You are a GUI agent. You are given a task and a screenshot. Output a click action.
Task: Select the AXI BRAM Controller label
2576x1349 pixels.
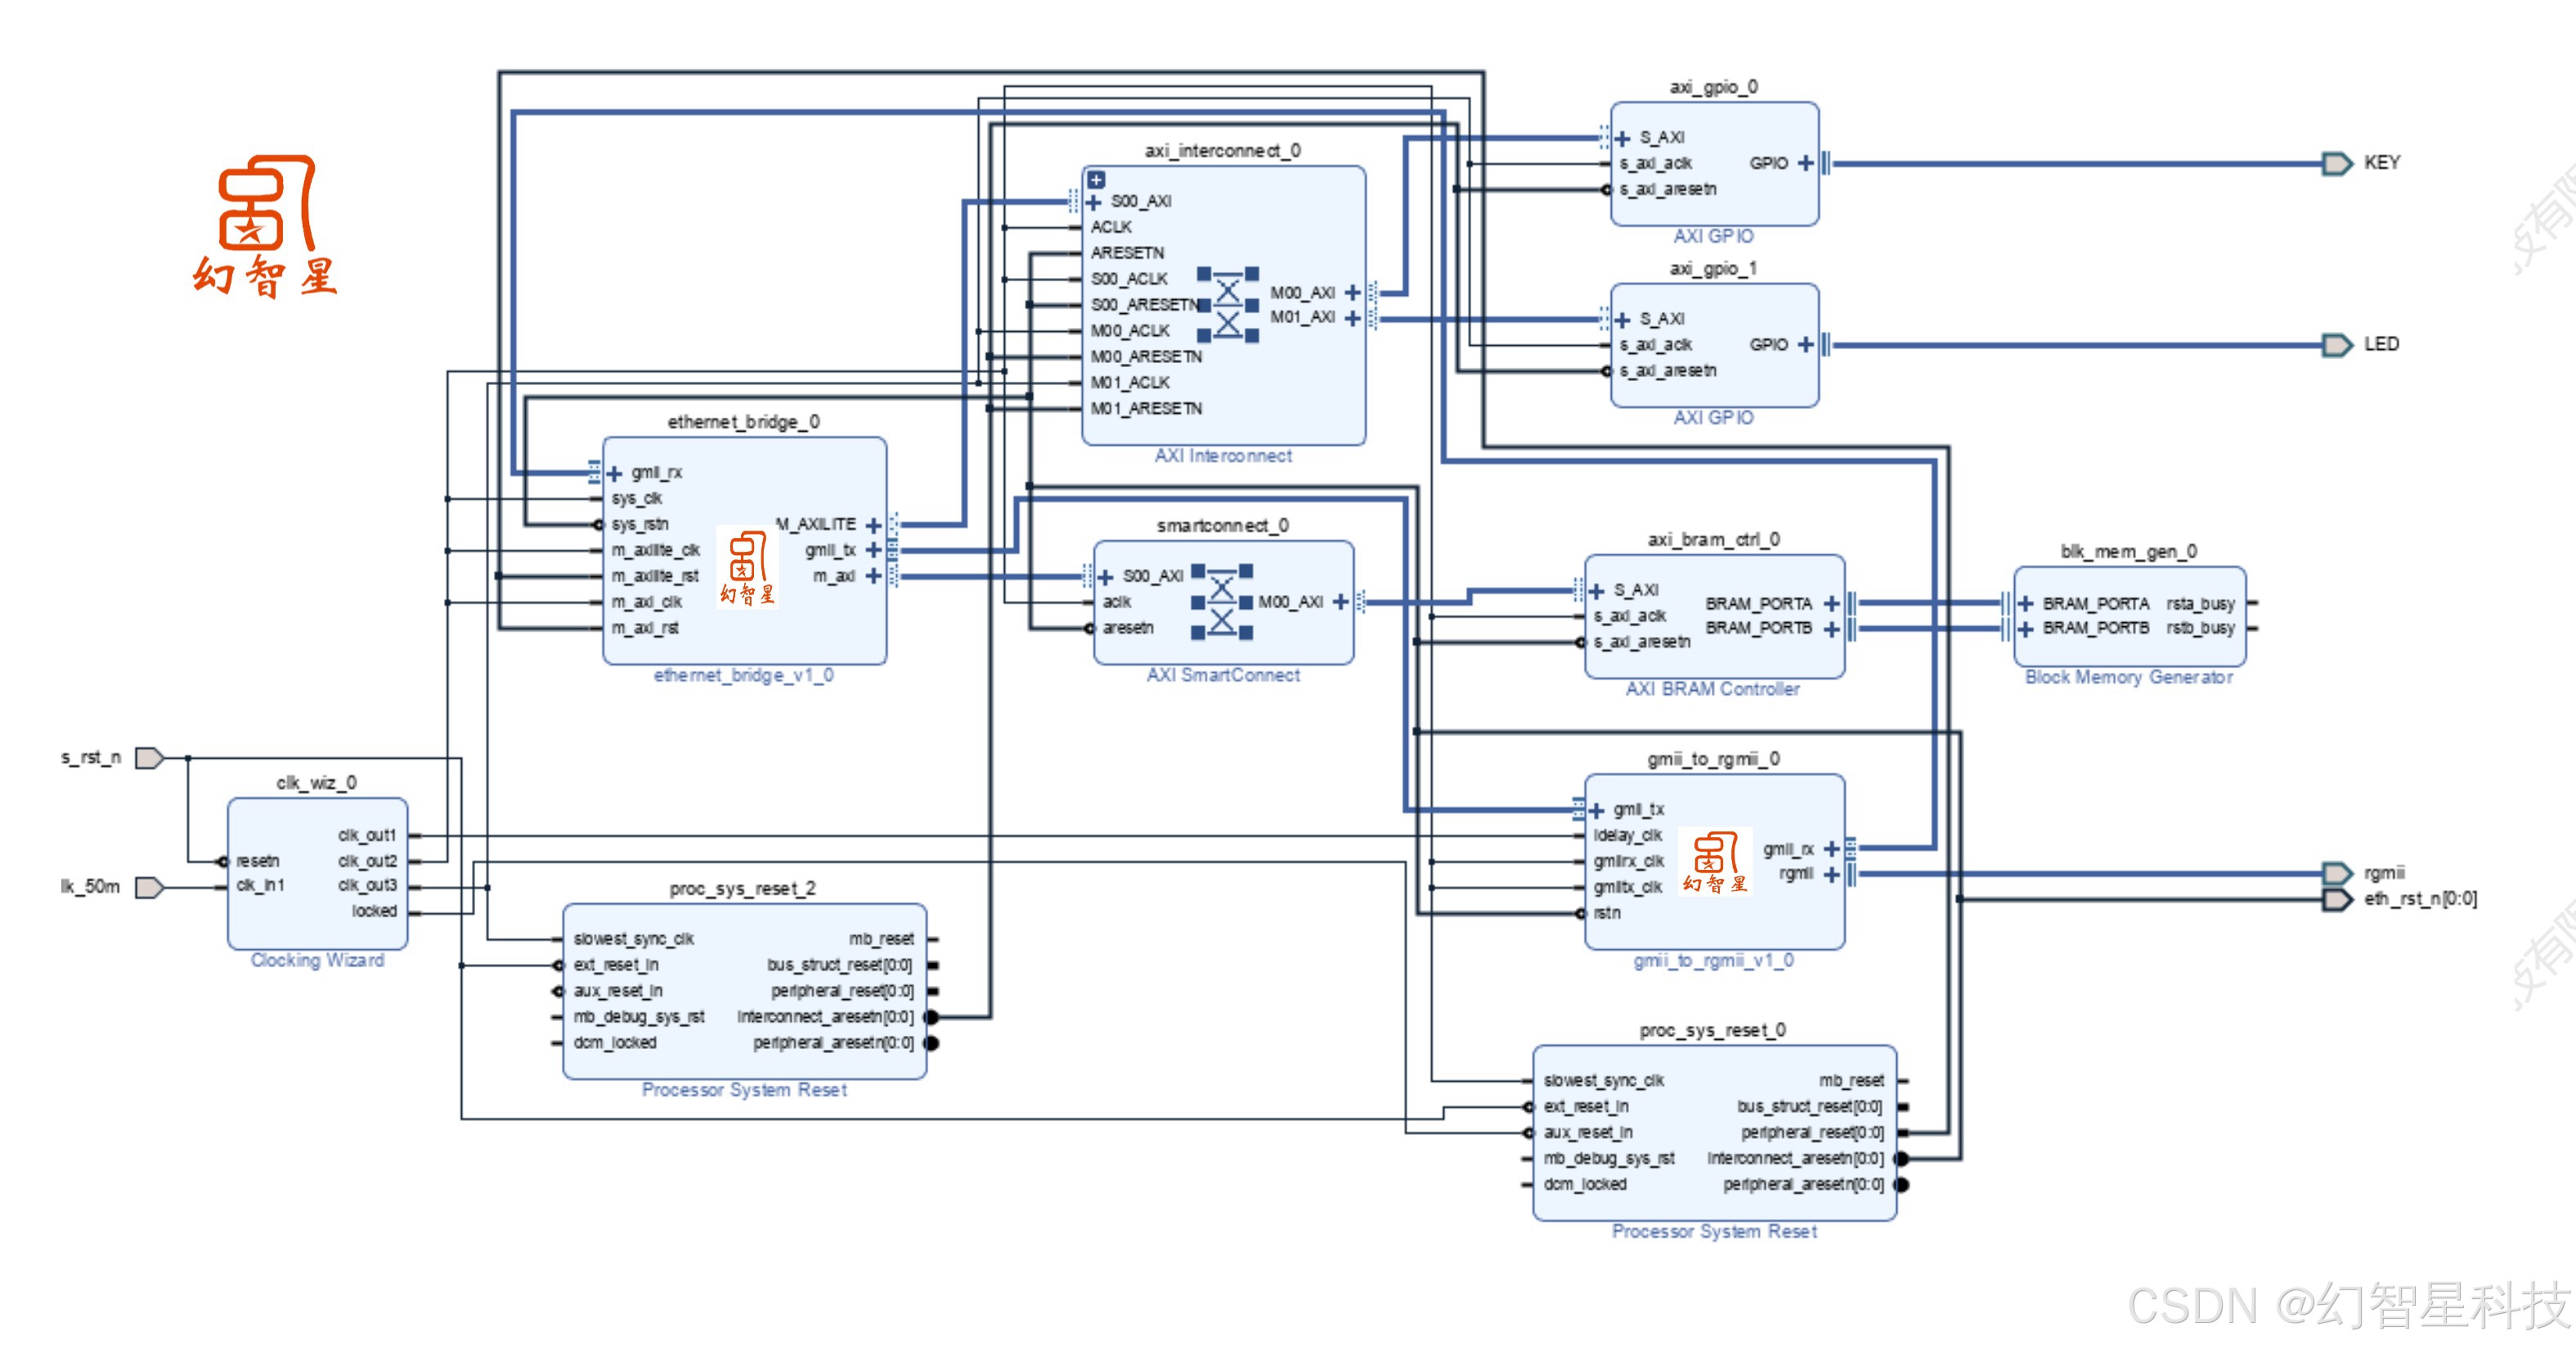(x=1712, y=689)
